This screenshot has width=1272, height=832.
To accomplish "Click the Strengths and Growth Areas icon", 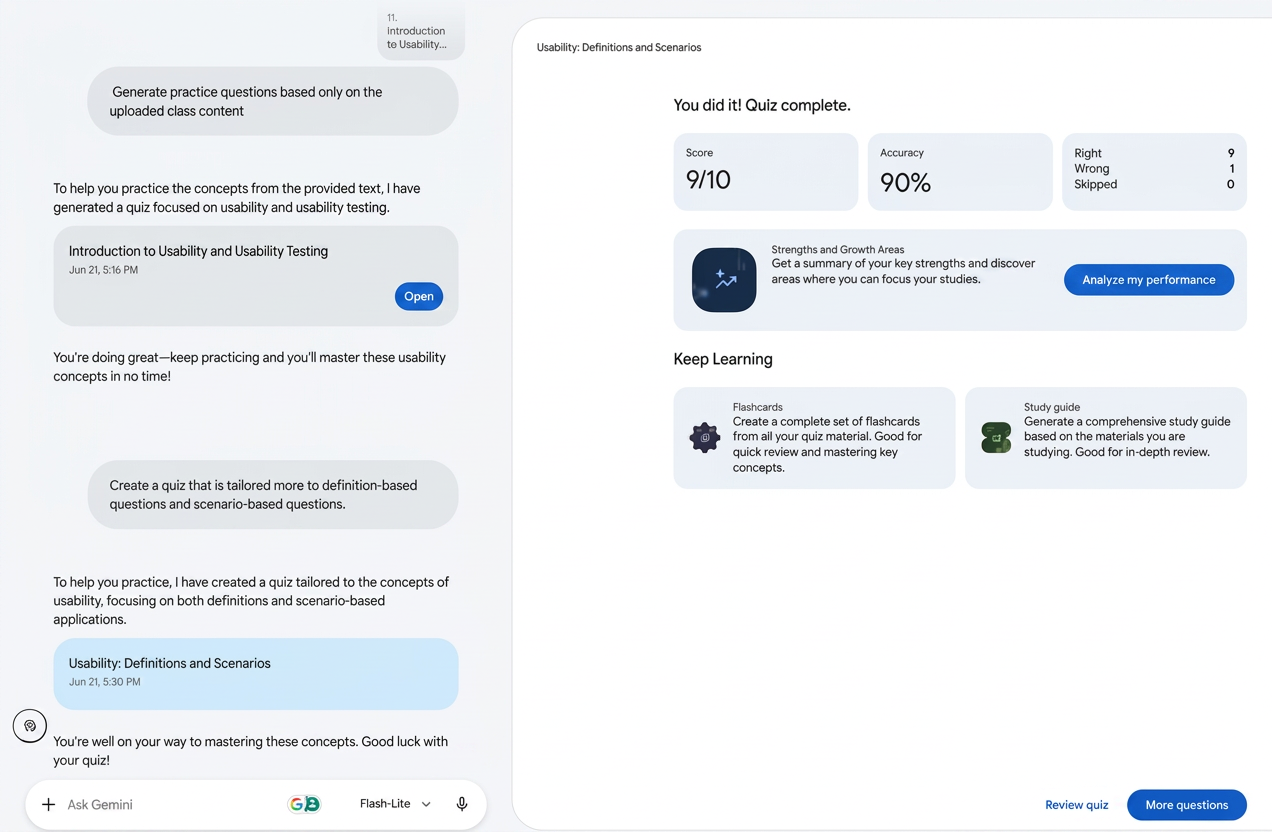I will (x=724, y=280).
